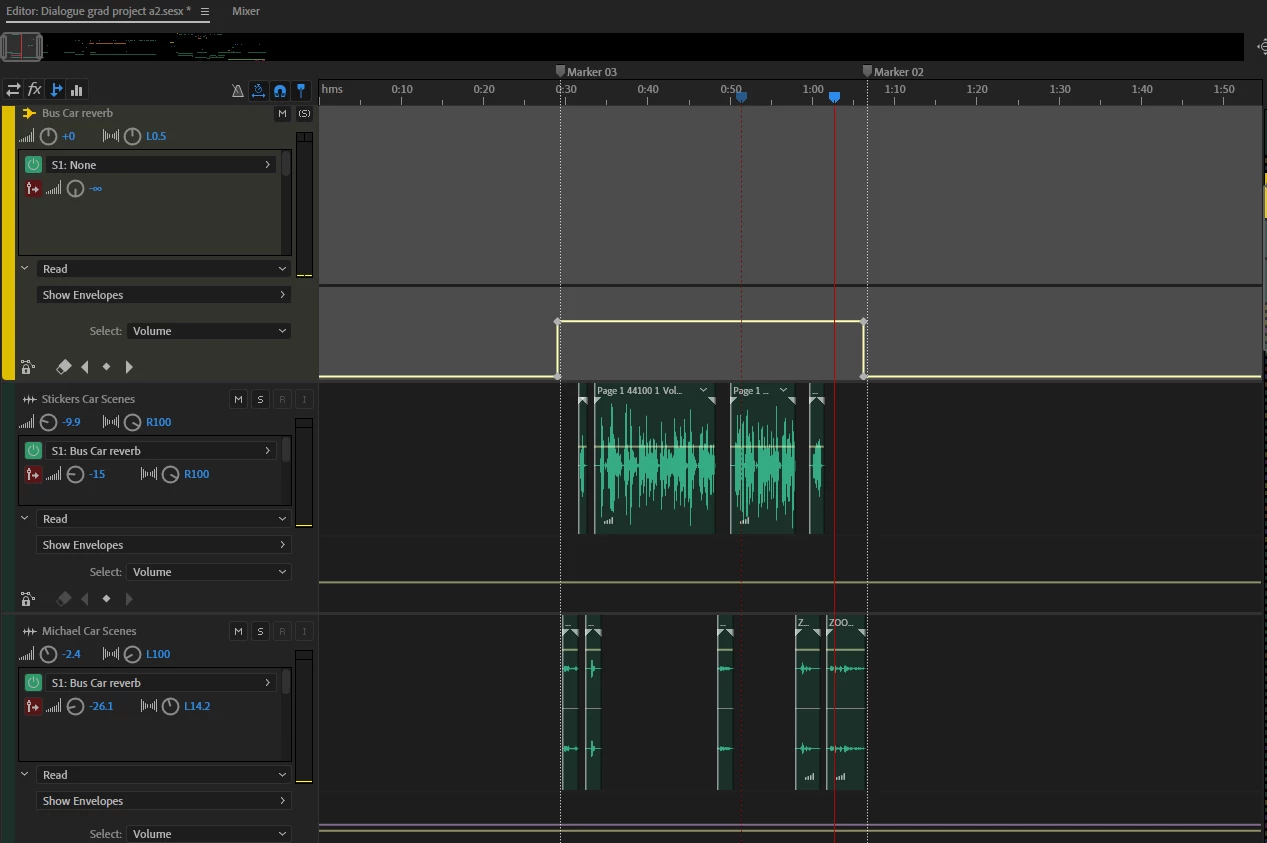The image size is (1267, 843).
Task: Open the Editor panel menu icon
Action: [x=205, y=12]
